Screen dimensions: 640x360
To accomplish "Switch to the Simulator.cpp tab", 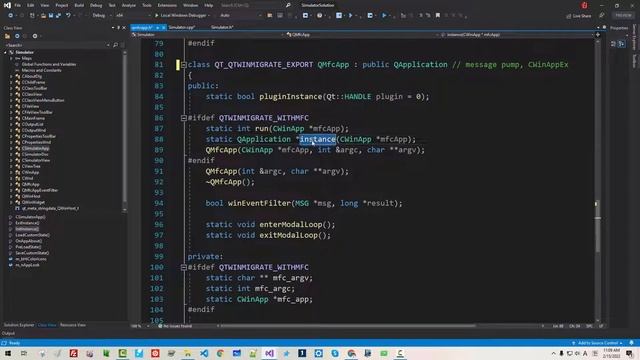I will click(x=182, y=27).
